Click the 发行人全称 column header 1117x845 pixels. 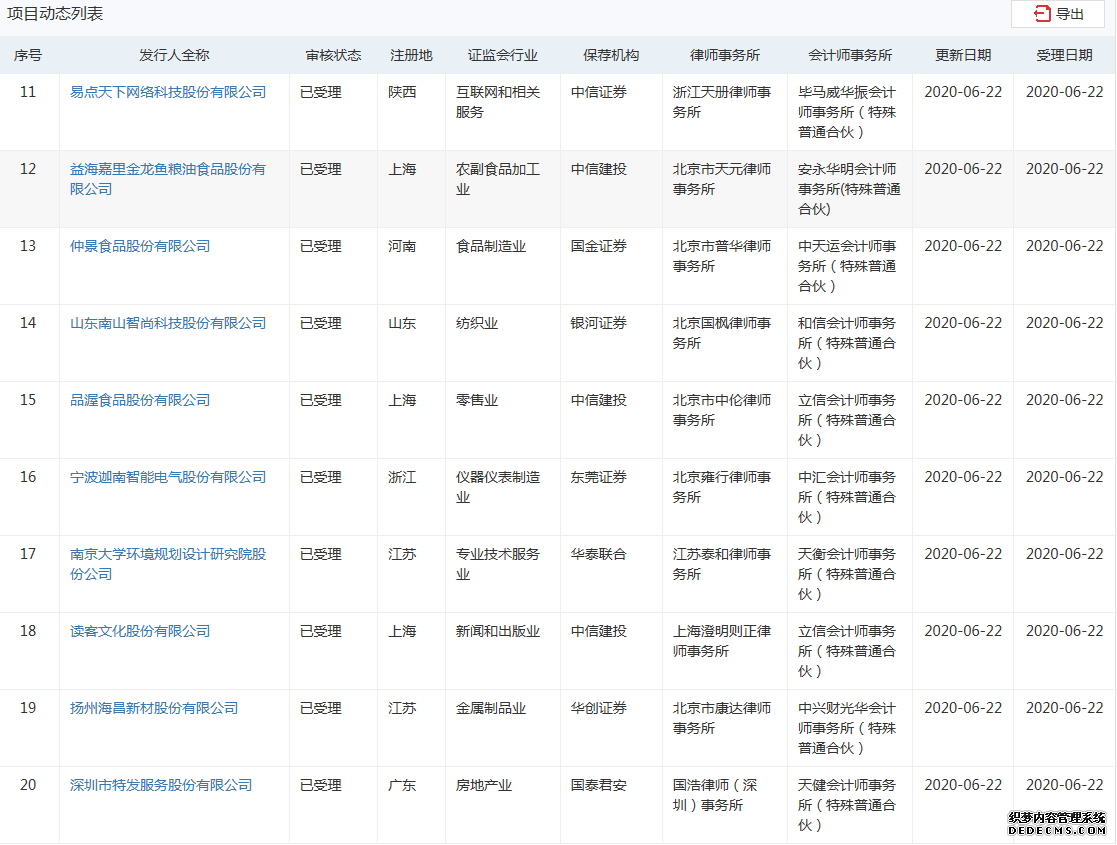click(175, 56)
